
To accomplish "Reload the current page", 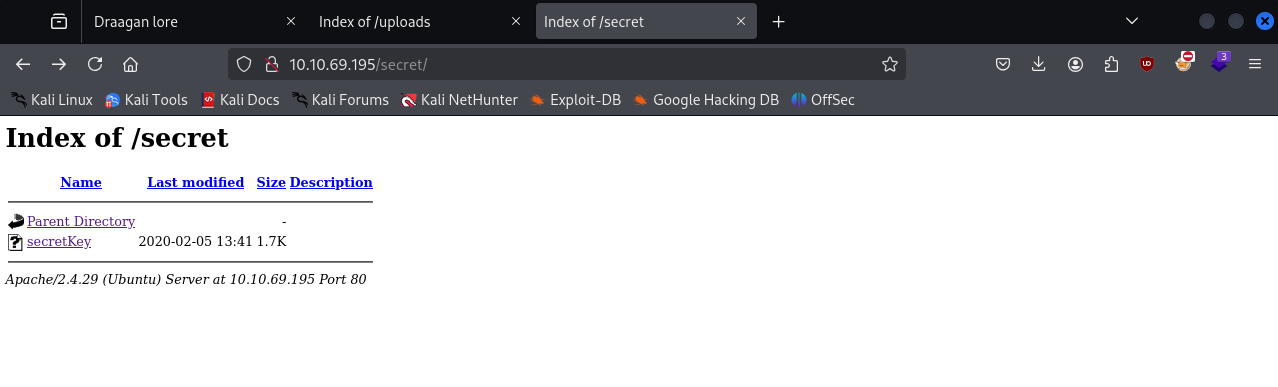I will pyautogui.click(x=95, y=64).
